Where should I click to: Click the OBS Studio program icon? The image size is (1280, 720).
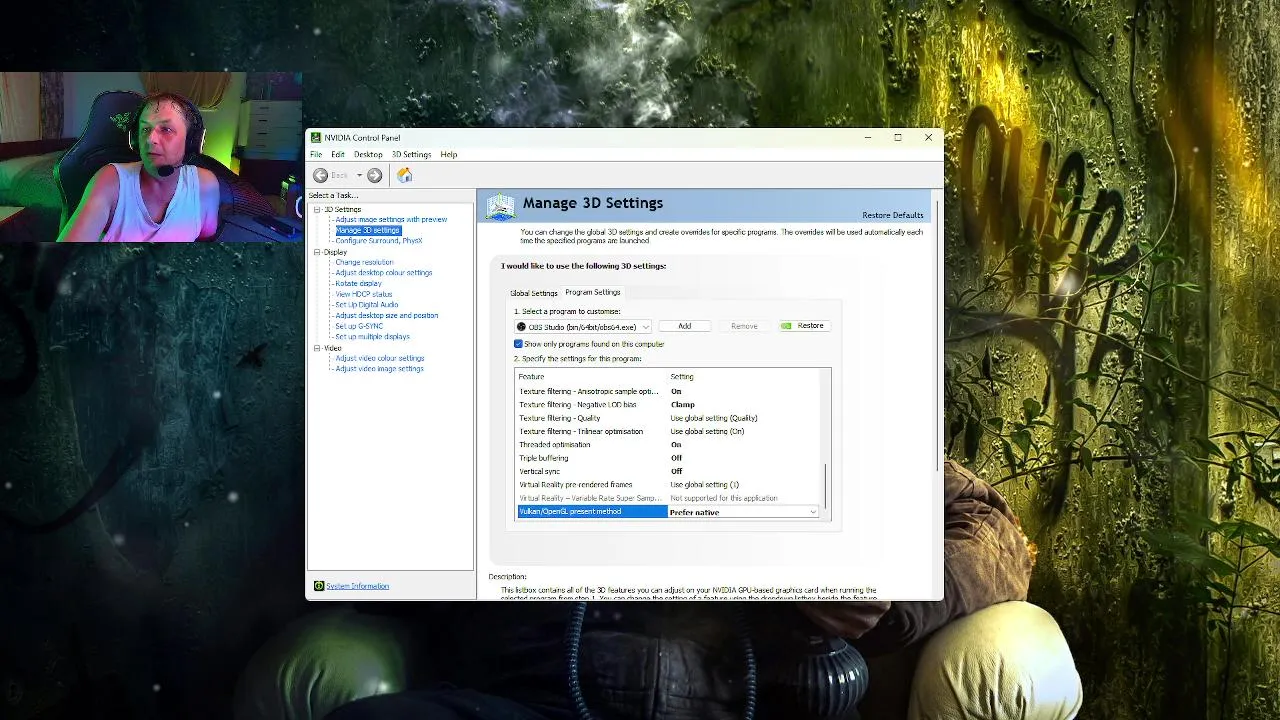521,327
